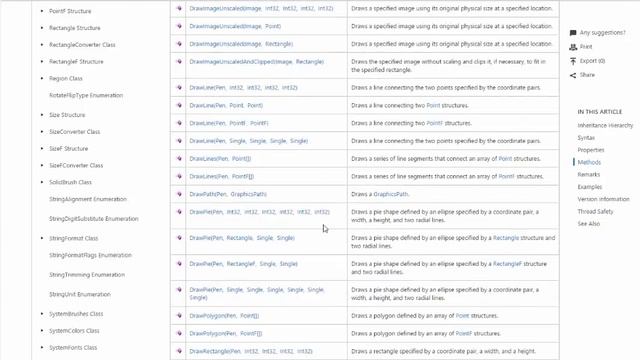The width and height of the screenshot is (640, 360).
Task: Click Export (0) text link
Action: click(x=592, y=61)
